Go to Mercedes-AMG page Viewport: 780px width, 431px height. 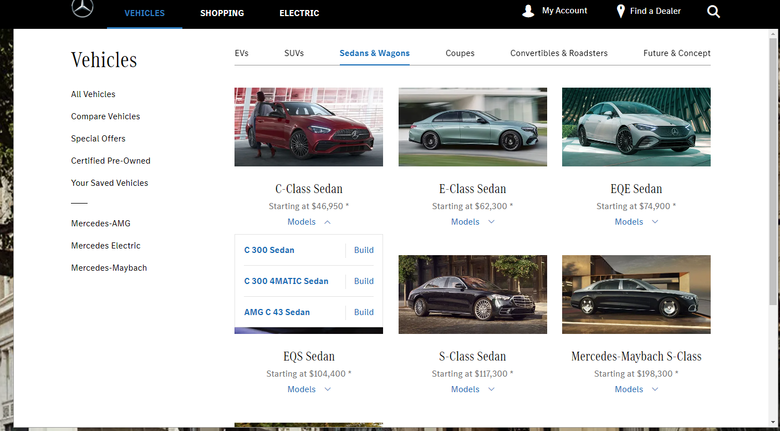pos(100,223)
